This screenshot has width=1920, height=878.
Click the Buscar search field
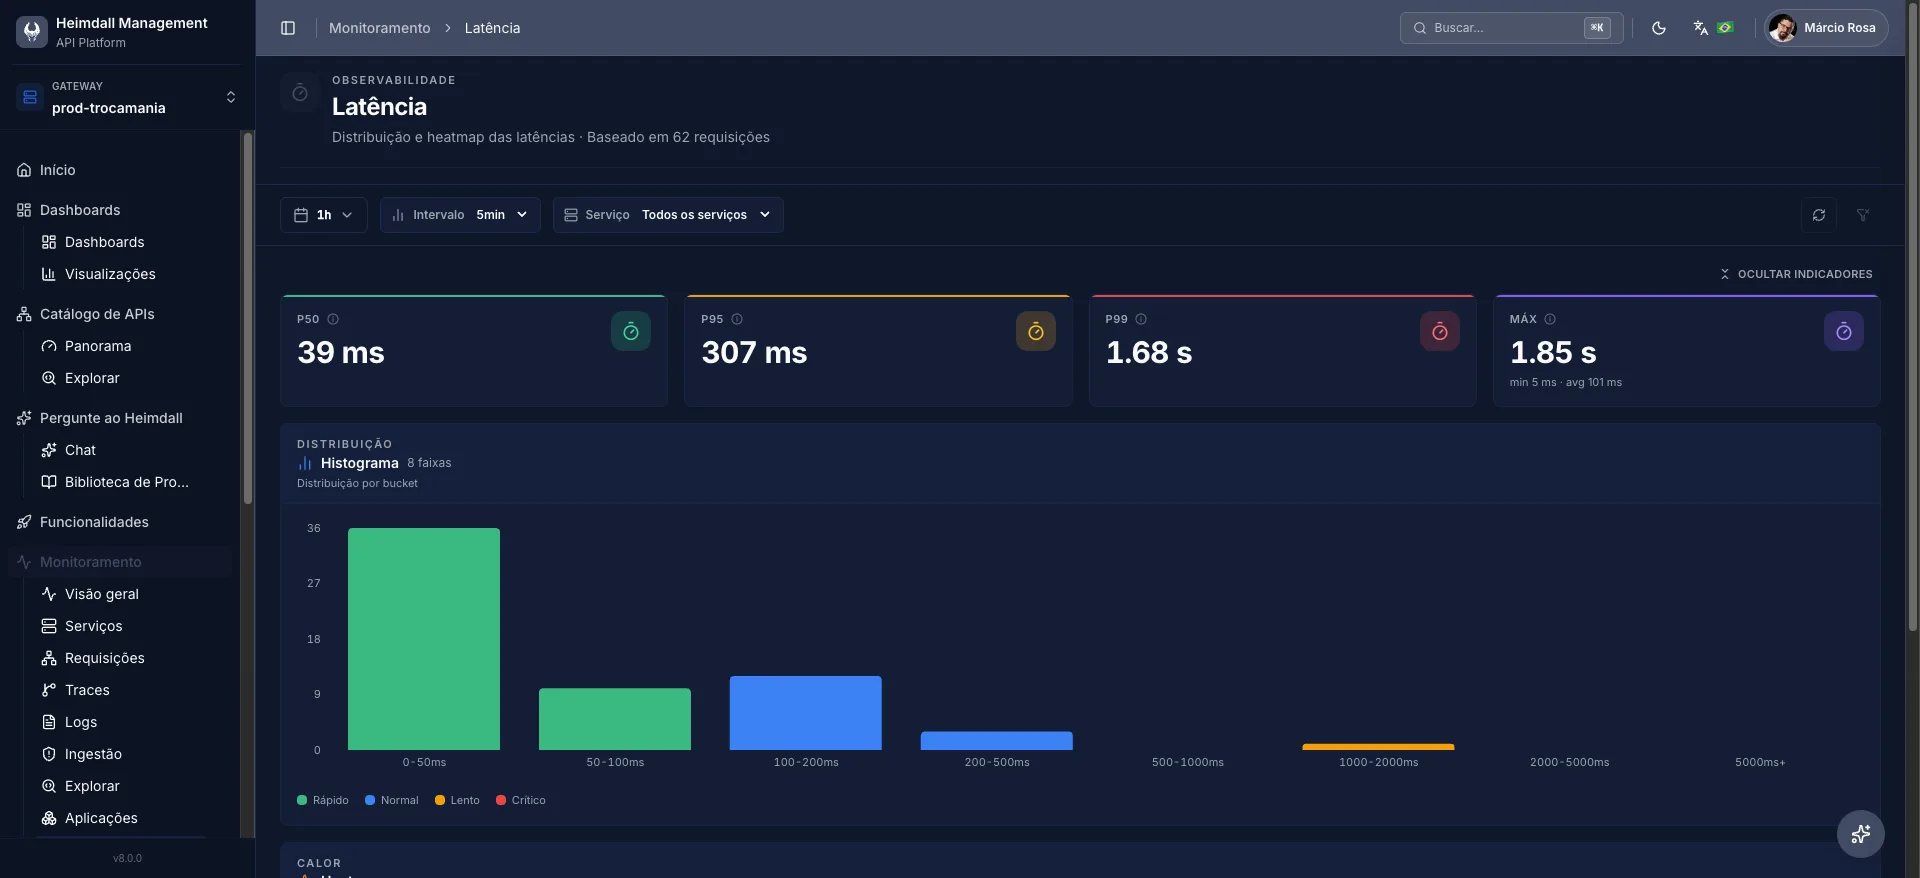[1511, 28]
